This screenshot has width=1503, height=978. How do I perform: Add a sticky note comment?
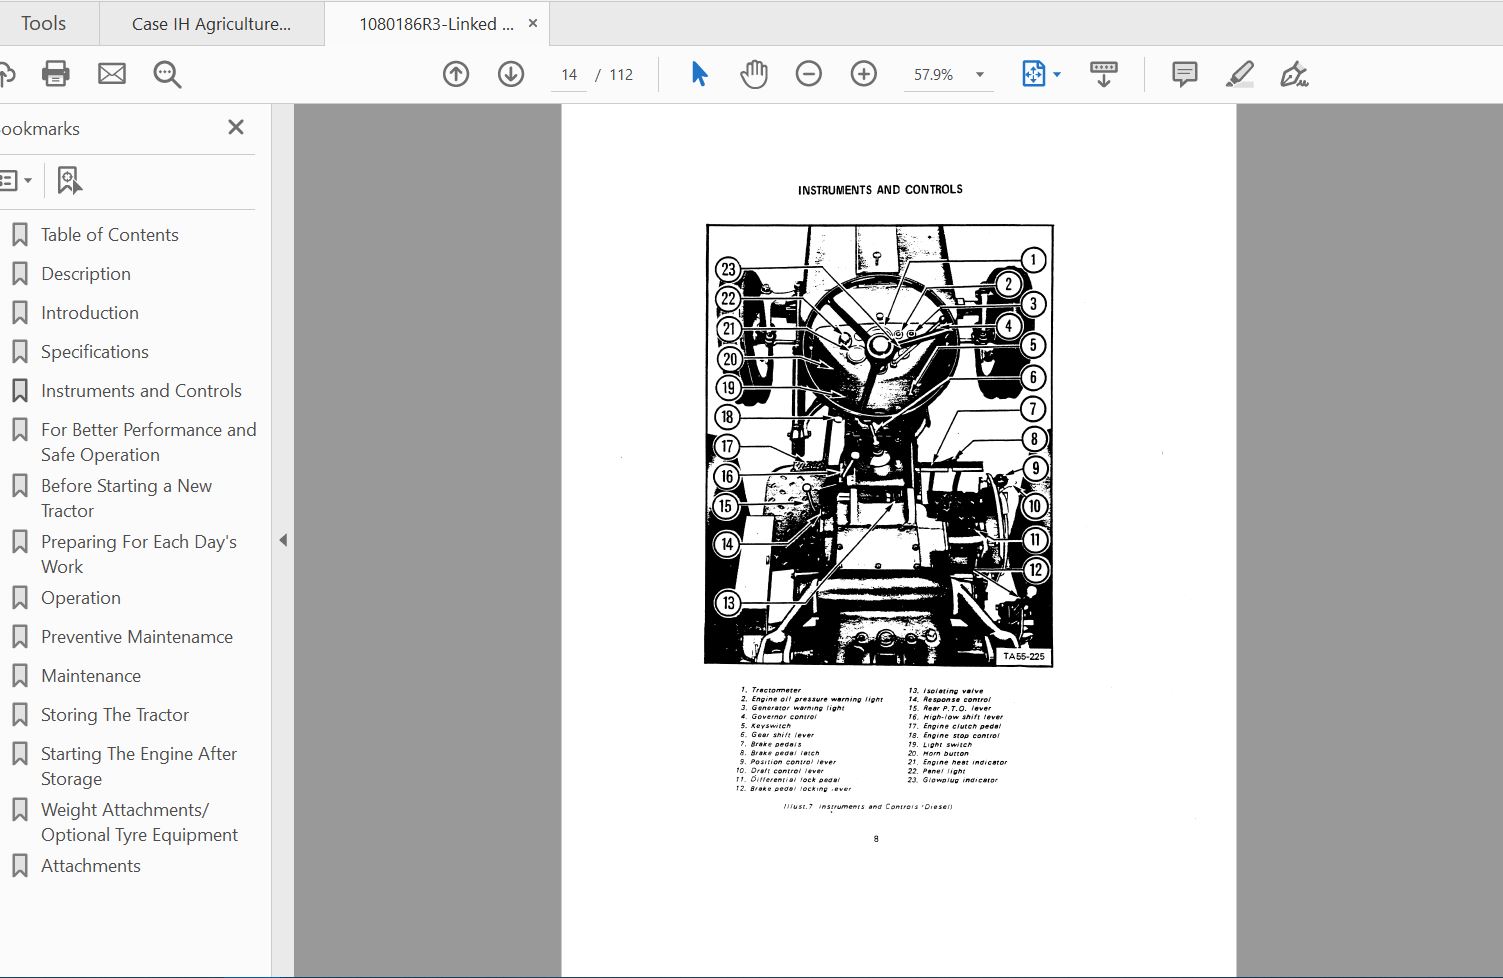tap(1185, 74)
